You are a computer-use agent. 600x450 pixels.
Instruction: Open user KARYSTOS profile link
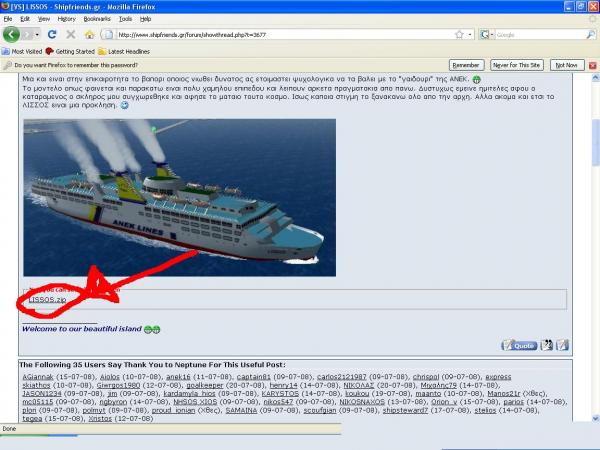tap(280, 393)
